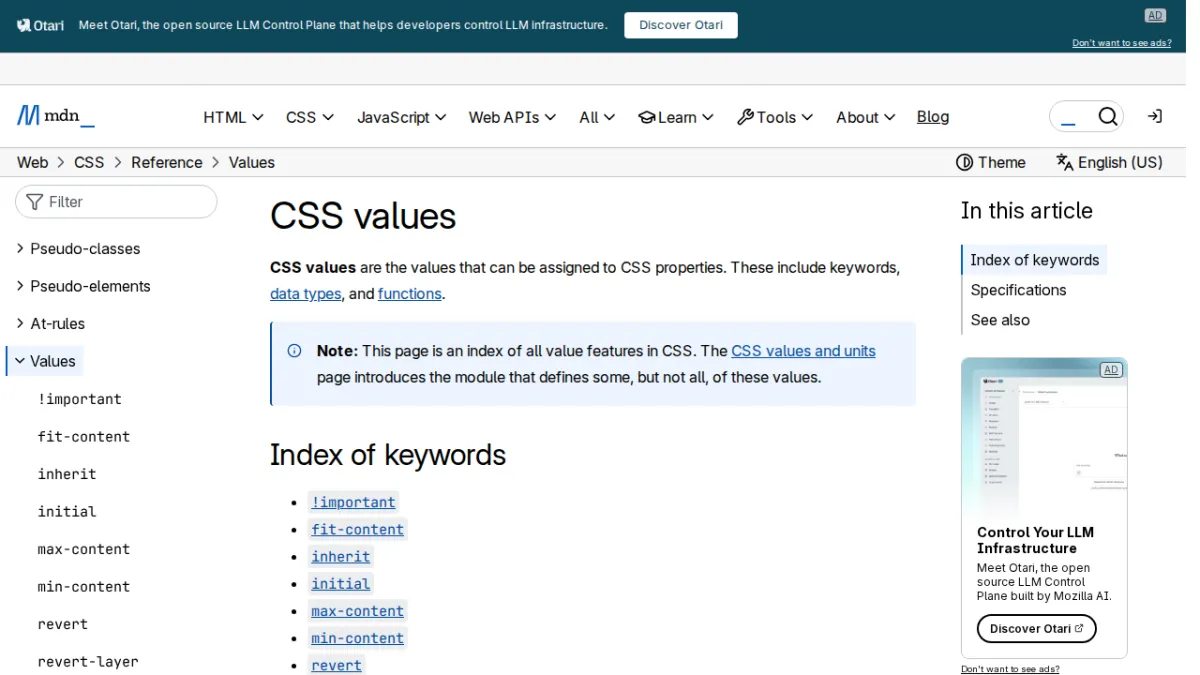The image size is (1200, 675).
Task: Go to Web breadcrumb
Action: 33,162
